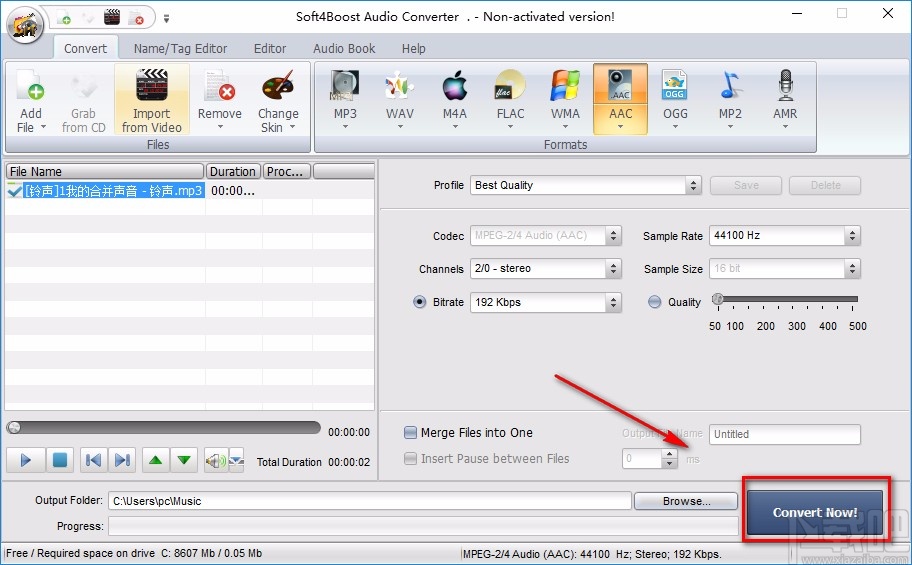
Task: Play the selected audio file
Action: click(x=25, y=460)
